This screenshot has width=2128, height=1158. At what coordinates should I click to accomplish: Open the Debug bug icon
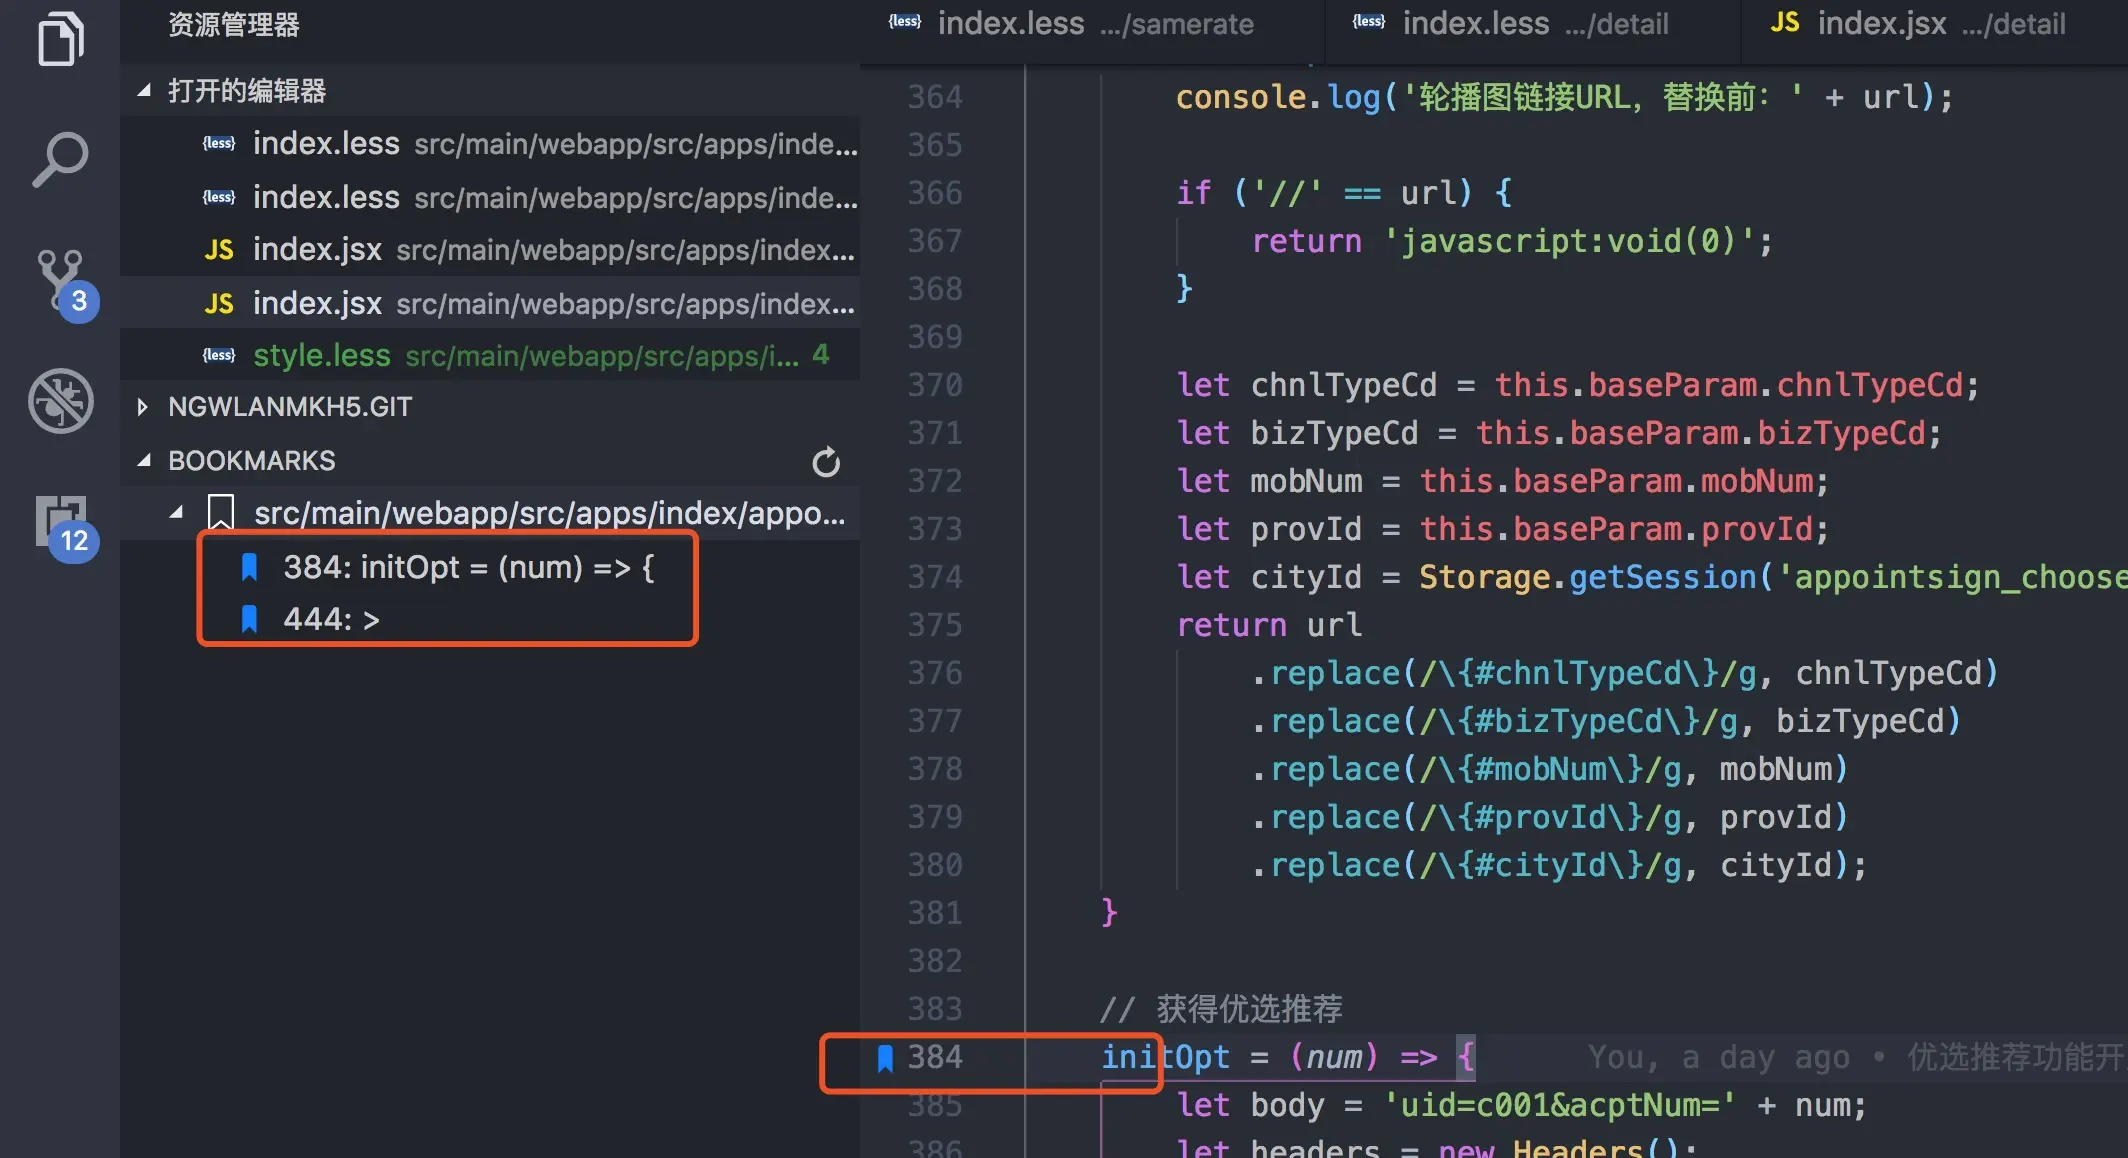(x=60, y=401)
